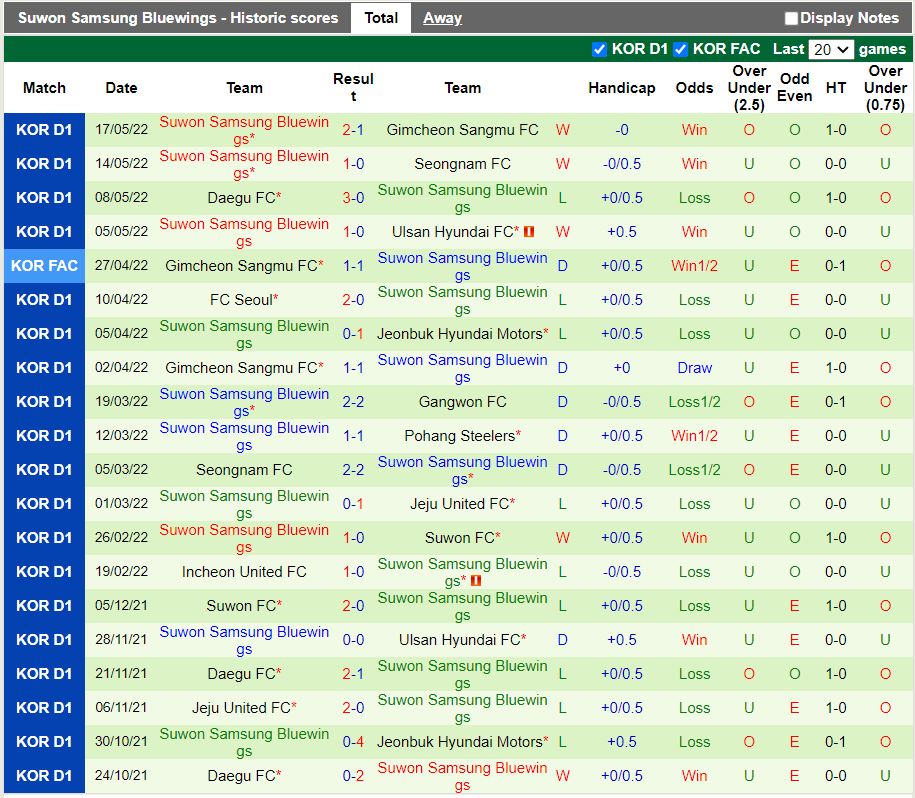Open the Seongnam FC team page
This screenshot has height=798, width=915.
462,163
